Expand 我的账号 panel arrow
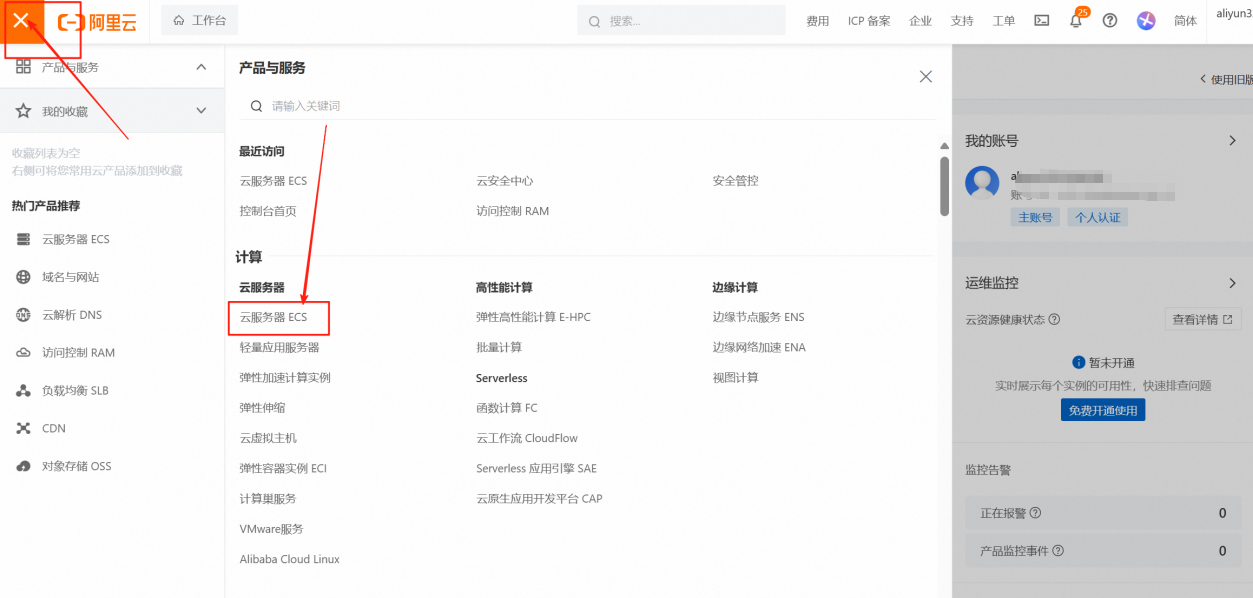This screenshot has width=1253, height=598. pos(1233,141)
